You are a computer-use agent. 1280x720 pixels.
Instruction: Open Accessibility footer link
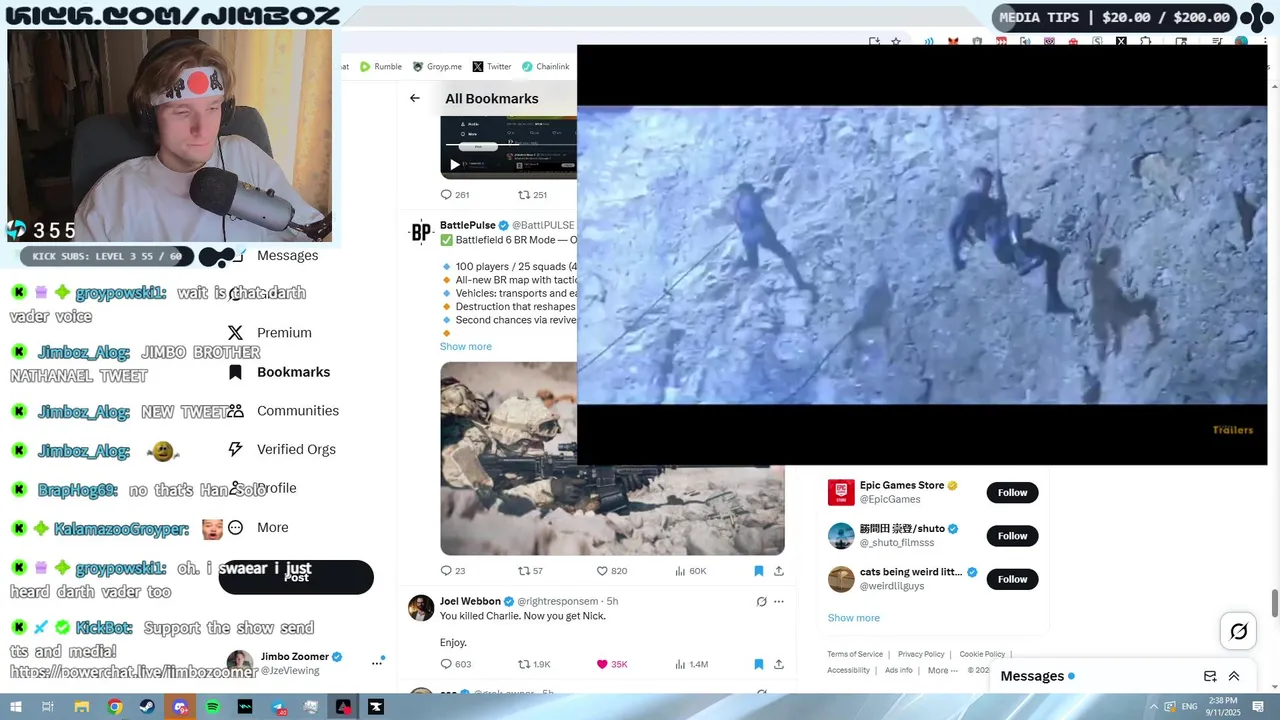click(x=848, y=670)
